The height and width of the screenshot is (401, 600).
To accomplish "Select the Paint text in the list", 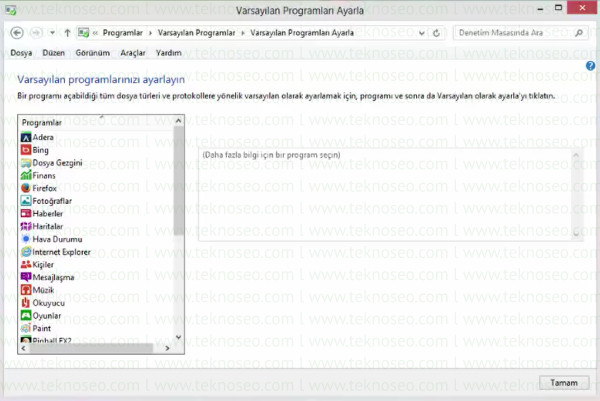I will click(x=42, y=328).
